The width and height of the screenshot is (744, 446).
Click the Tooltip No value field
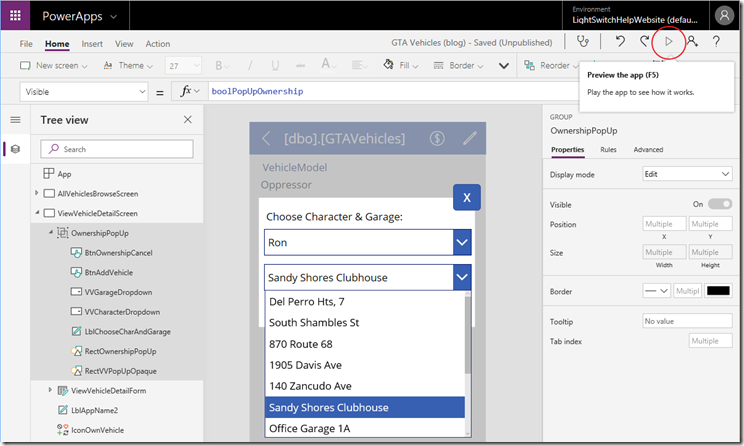click(687, 321)
